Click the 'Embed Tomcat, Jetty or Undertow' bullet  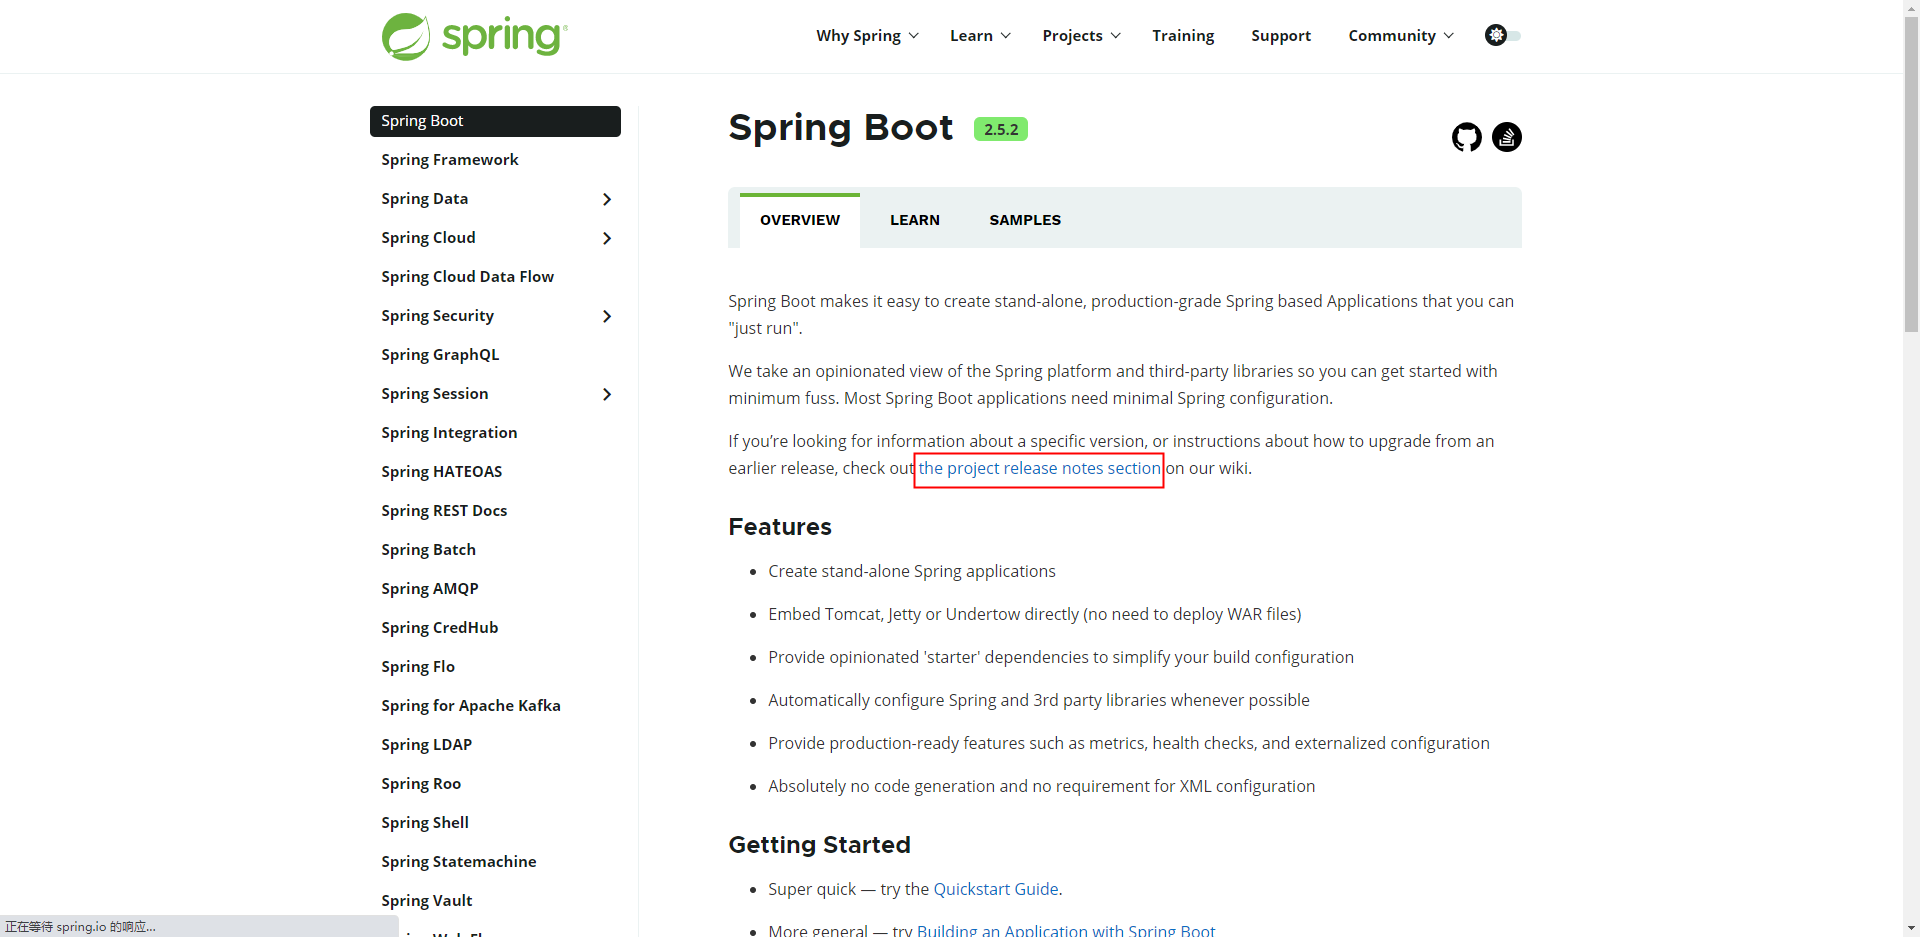pyautogui.click(x=1035, y=614)
